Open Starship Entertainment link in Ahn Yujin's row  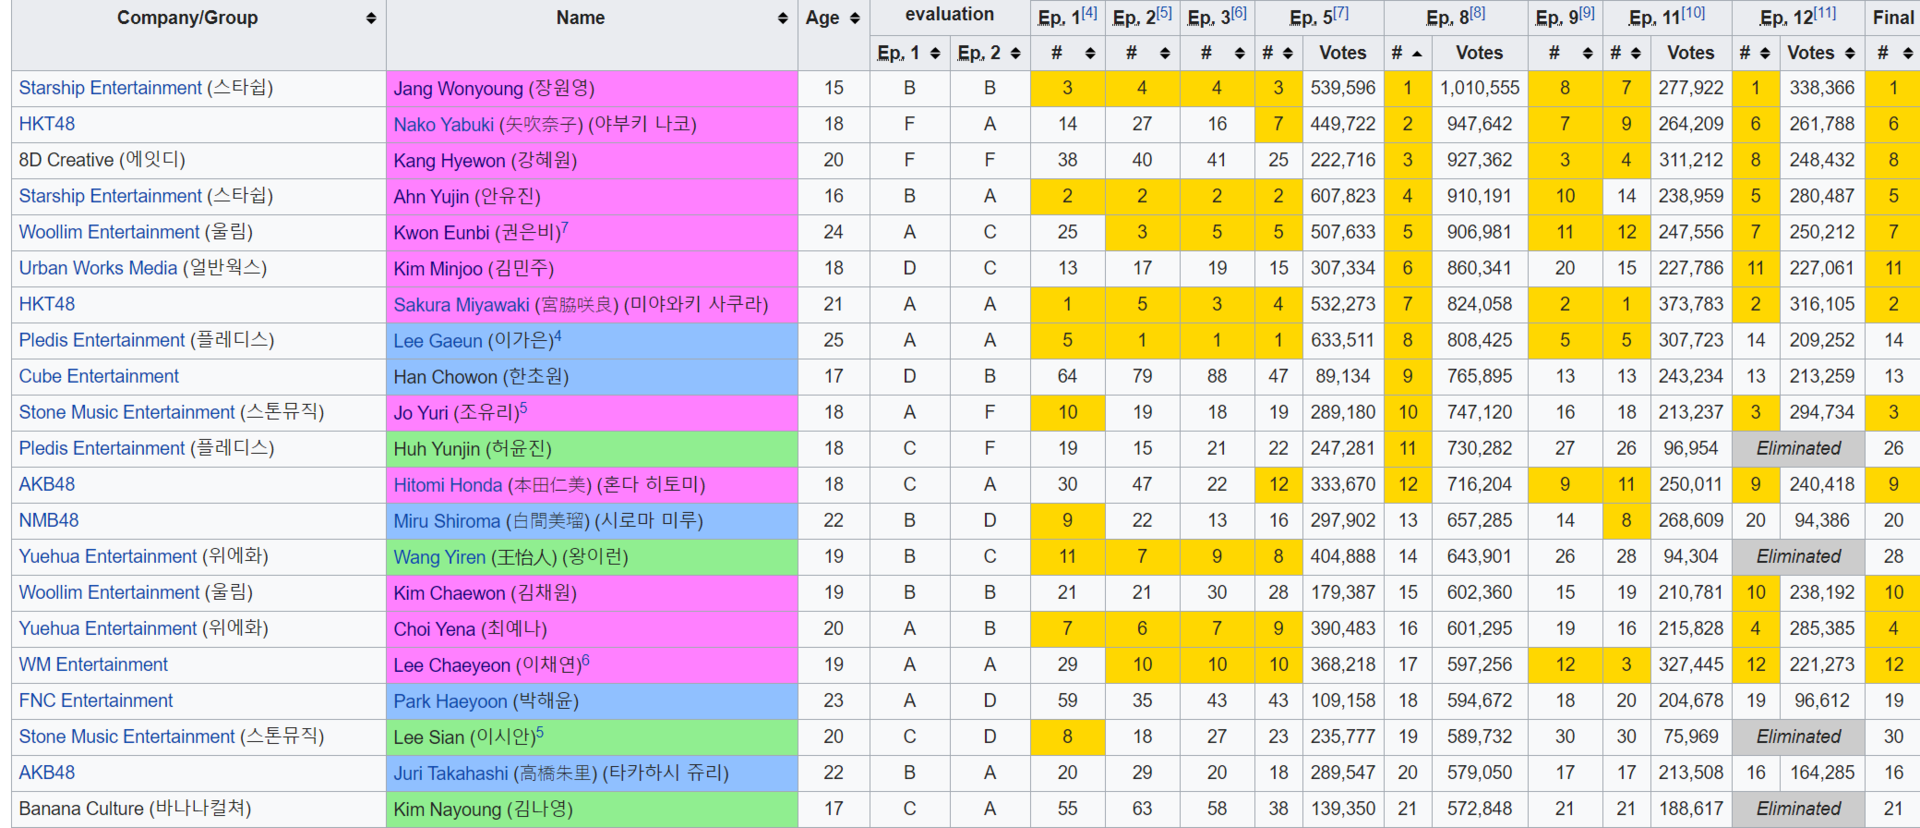click(x=110, y=196)
